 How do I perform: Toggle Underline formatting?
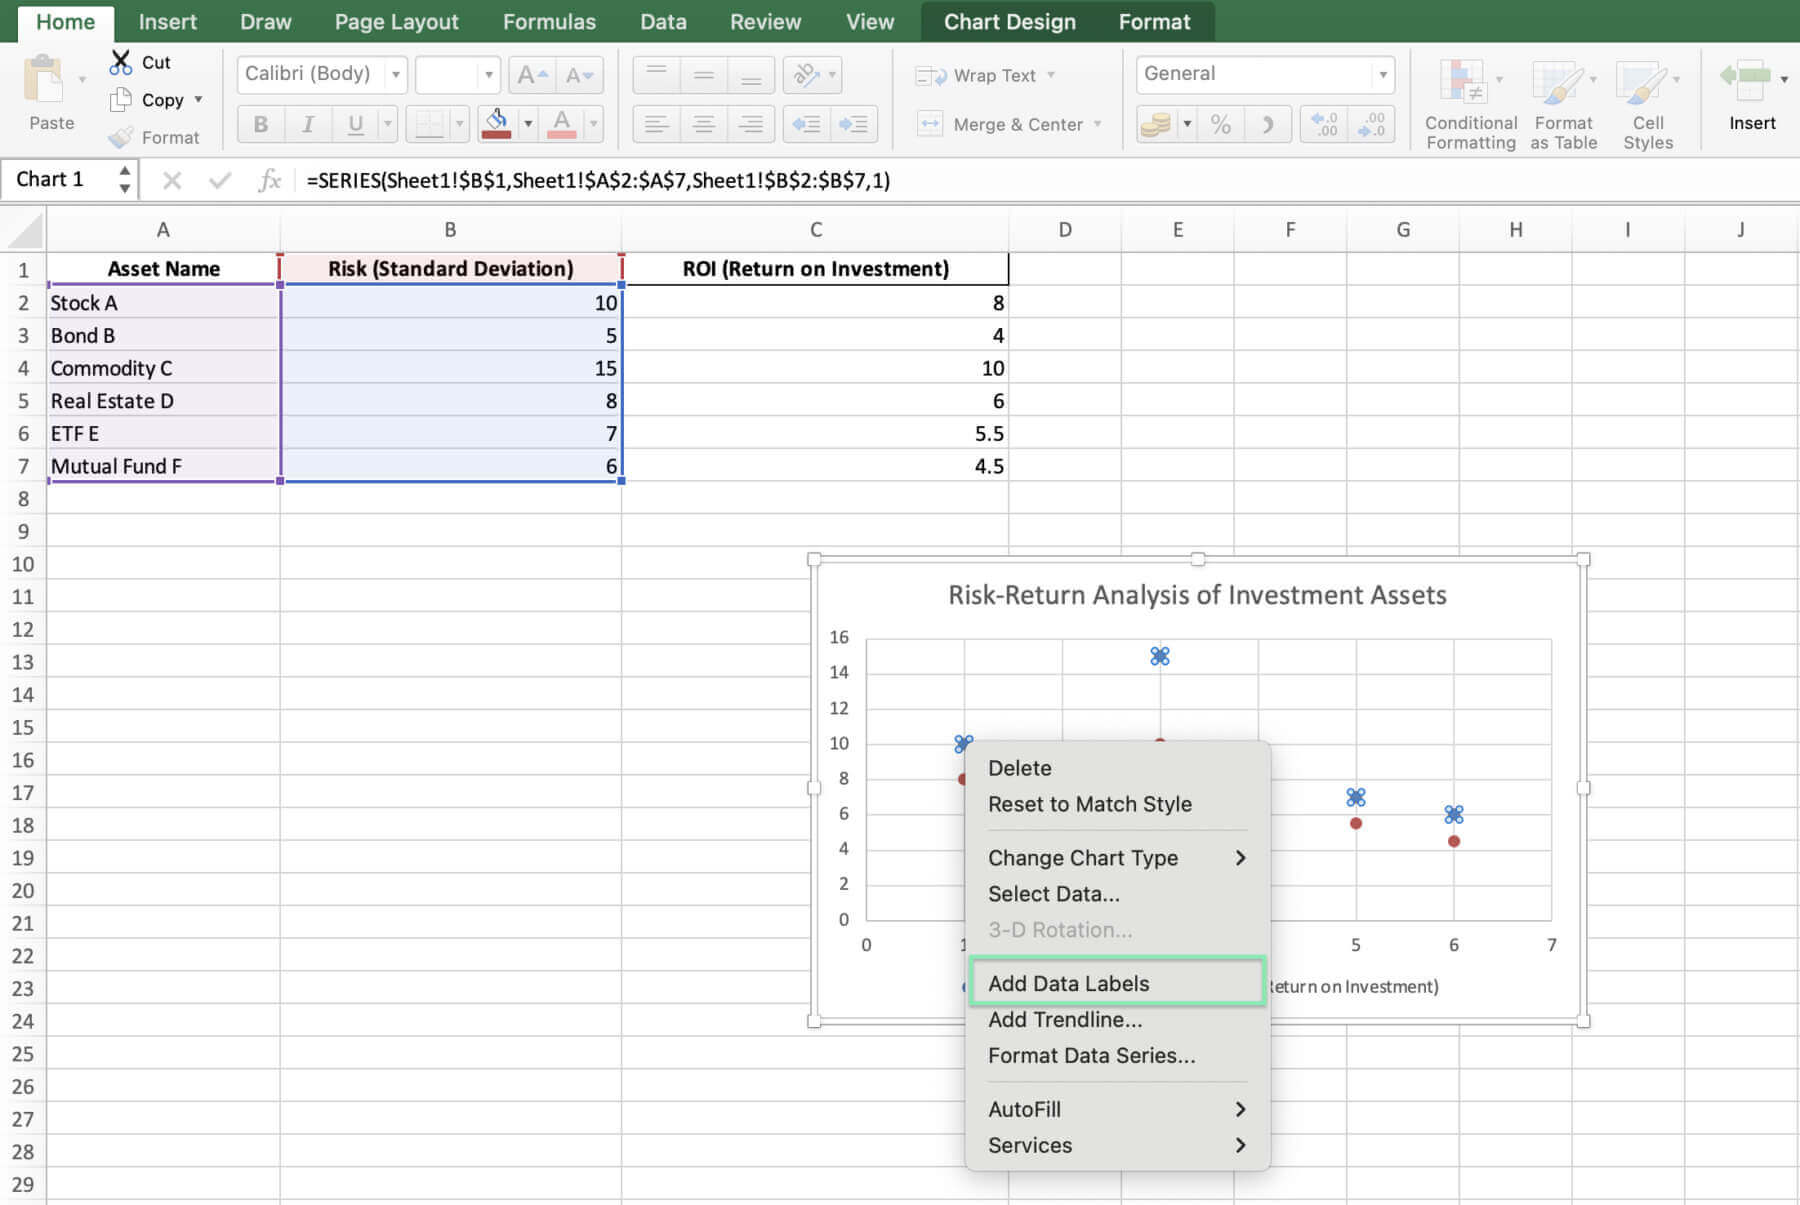click(x=355, y=124)
